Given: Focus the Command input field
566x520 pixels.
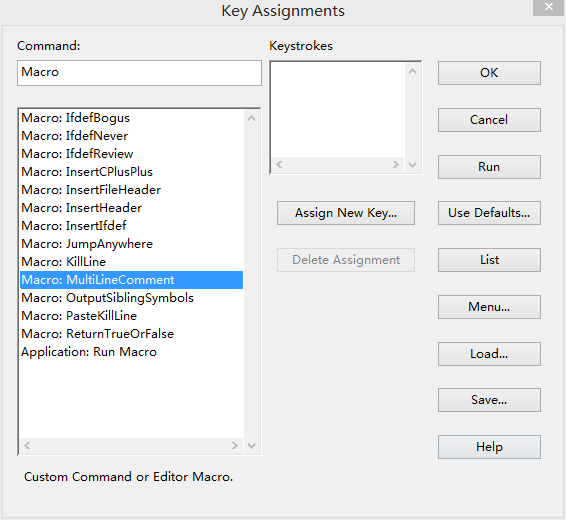Looking at the screenshot, I should click(139, 73).
